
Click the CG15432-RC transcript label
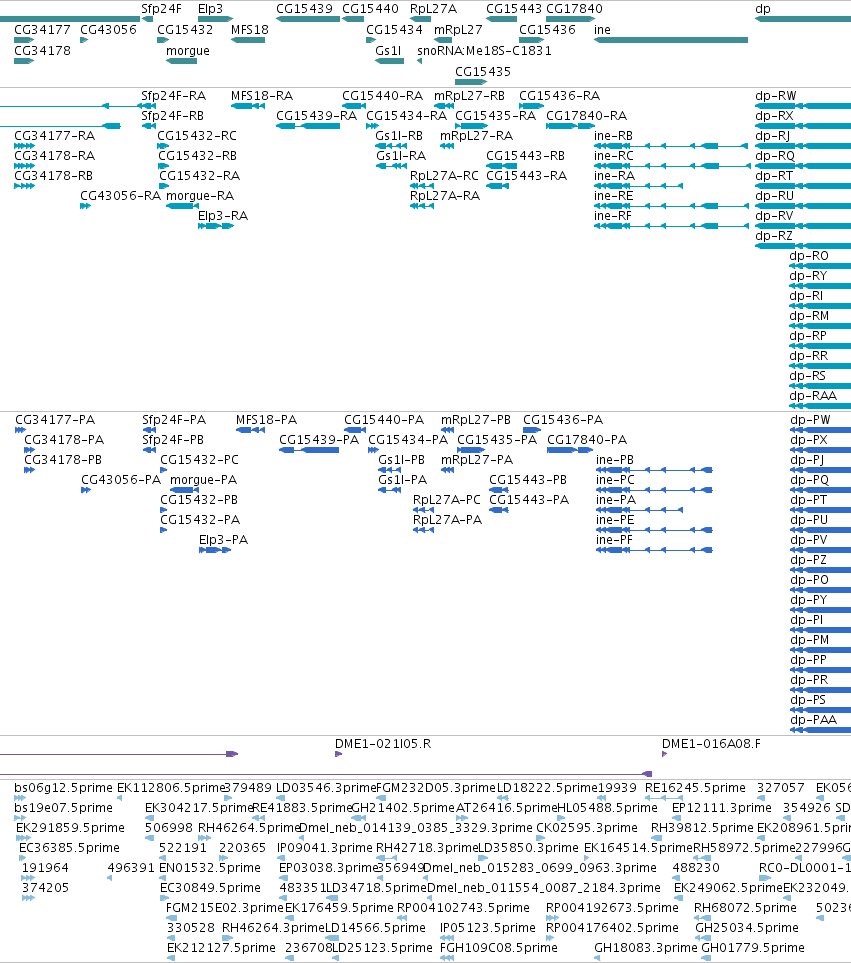pos(196,136)
